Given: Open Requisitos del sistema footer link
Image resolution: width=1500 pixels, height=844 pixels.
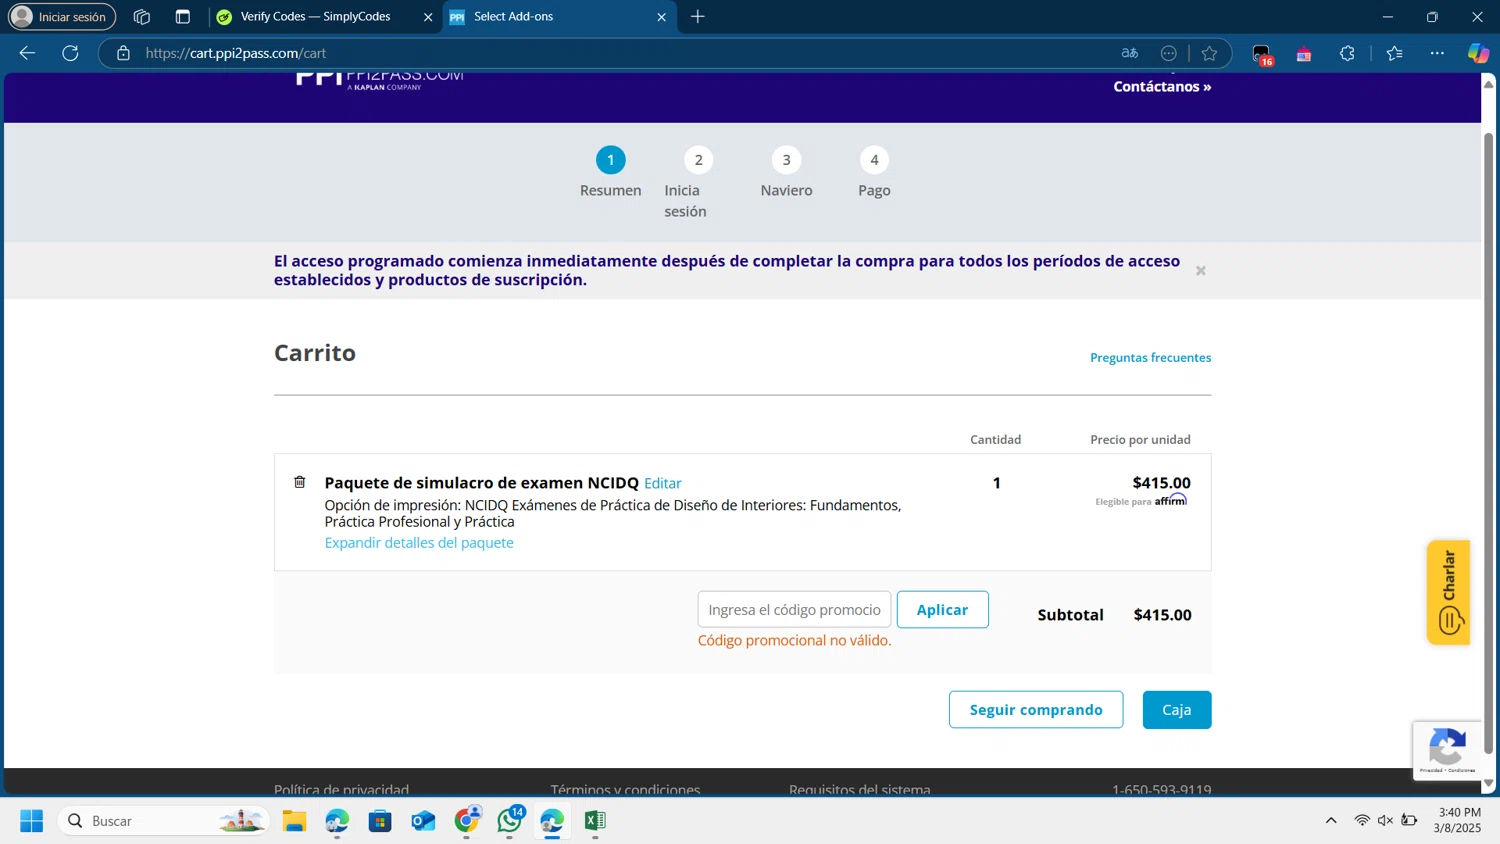Looking at the screenshot, I should [x=859, y=789].
